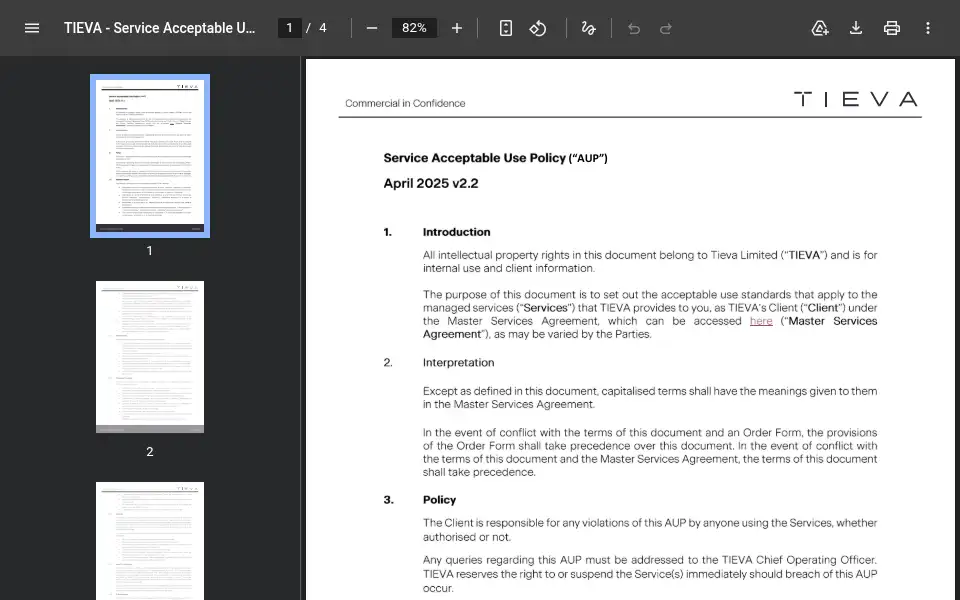Click the TIEVA logo in the page header

click(856, 99)
